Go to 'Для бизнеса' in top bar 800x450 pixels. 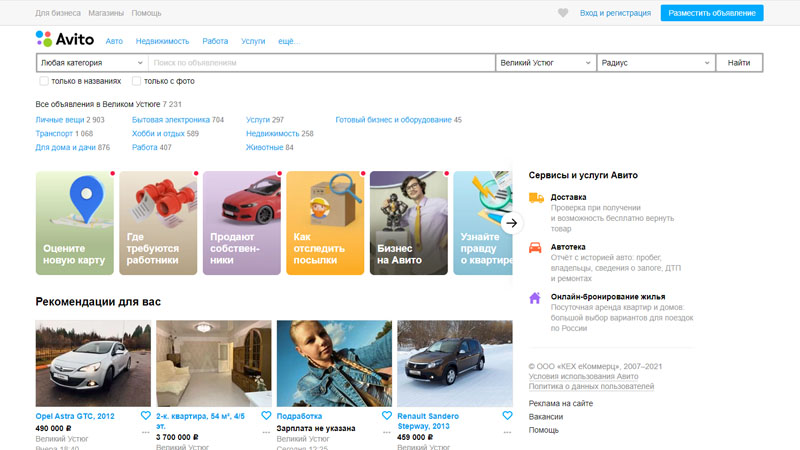58,13
